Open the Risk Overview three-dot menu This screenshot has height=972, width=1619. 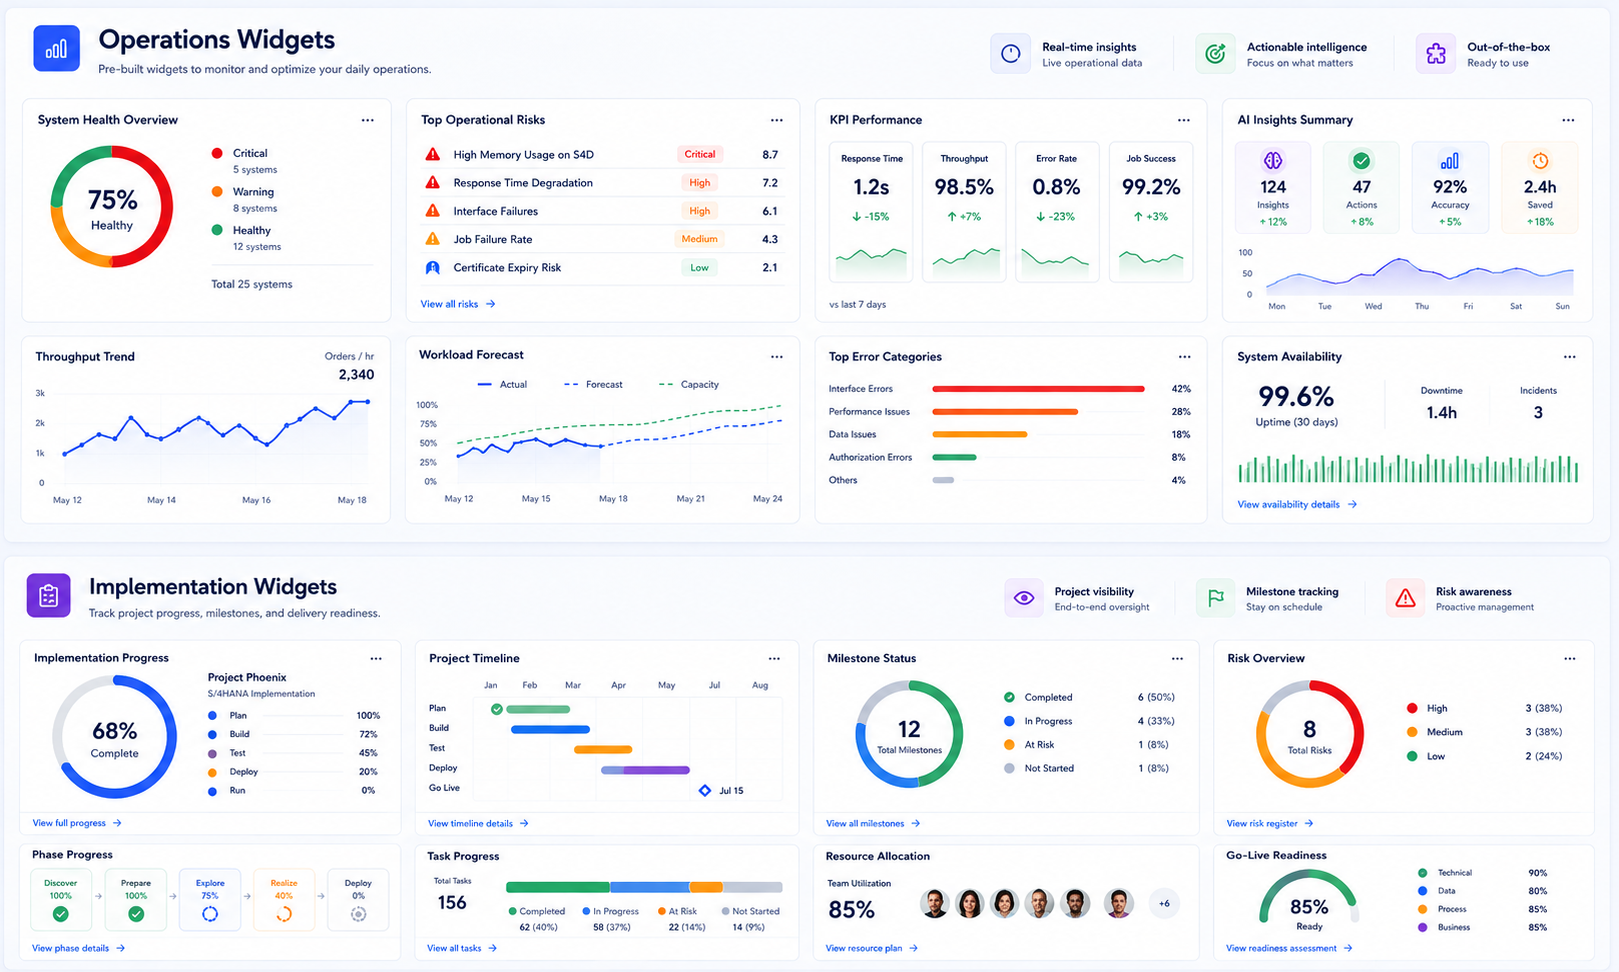pos(1570,659)
